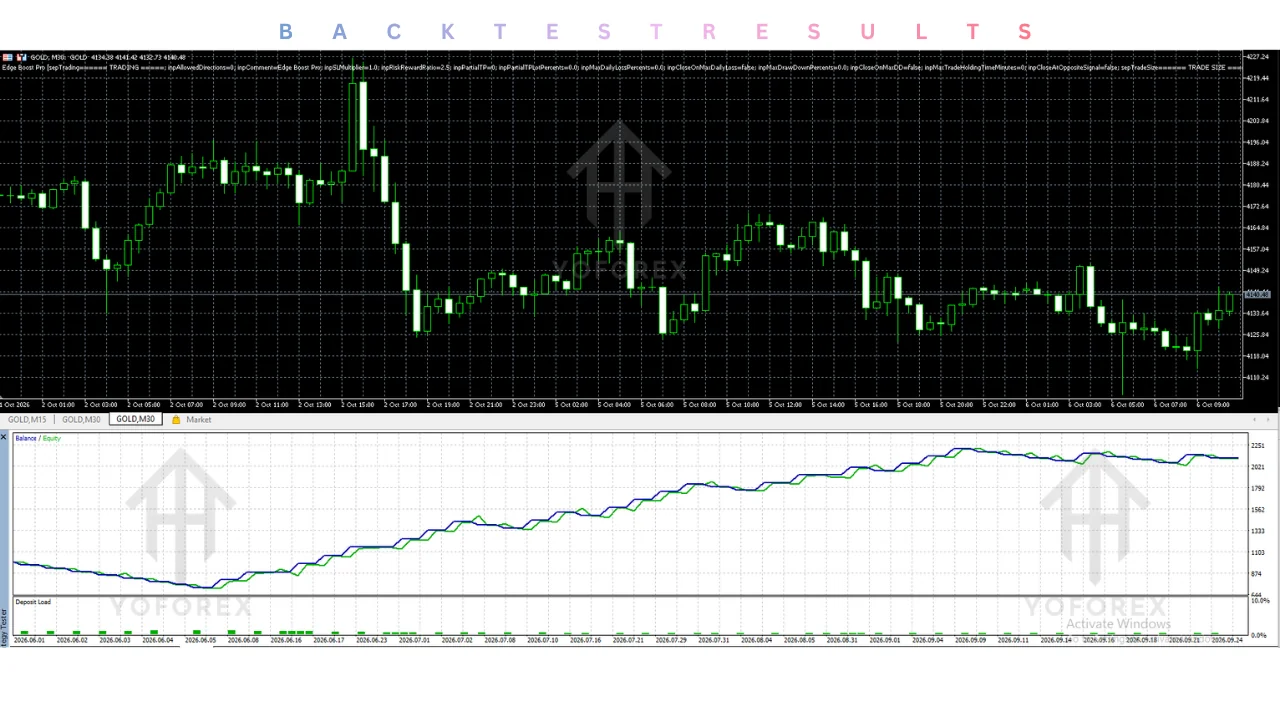Click the 2251 balance axis value

1258,446
